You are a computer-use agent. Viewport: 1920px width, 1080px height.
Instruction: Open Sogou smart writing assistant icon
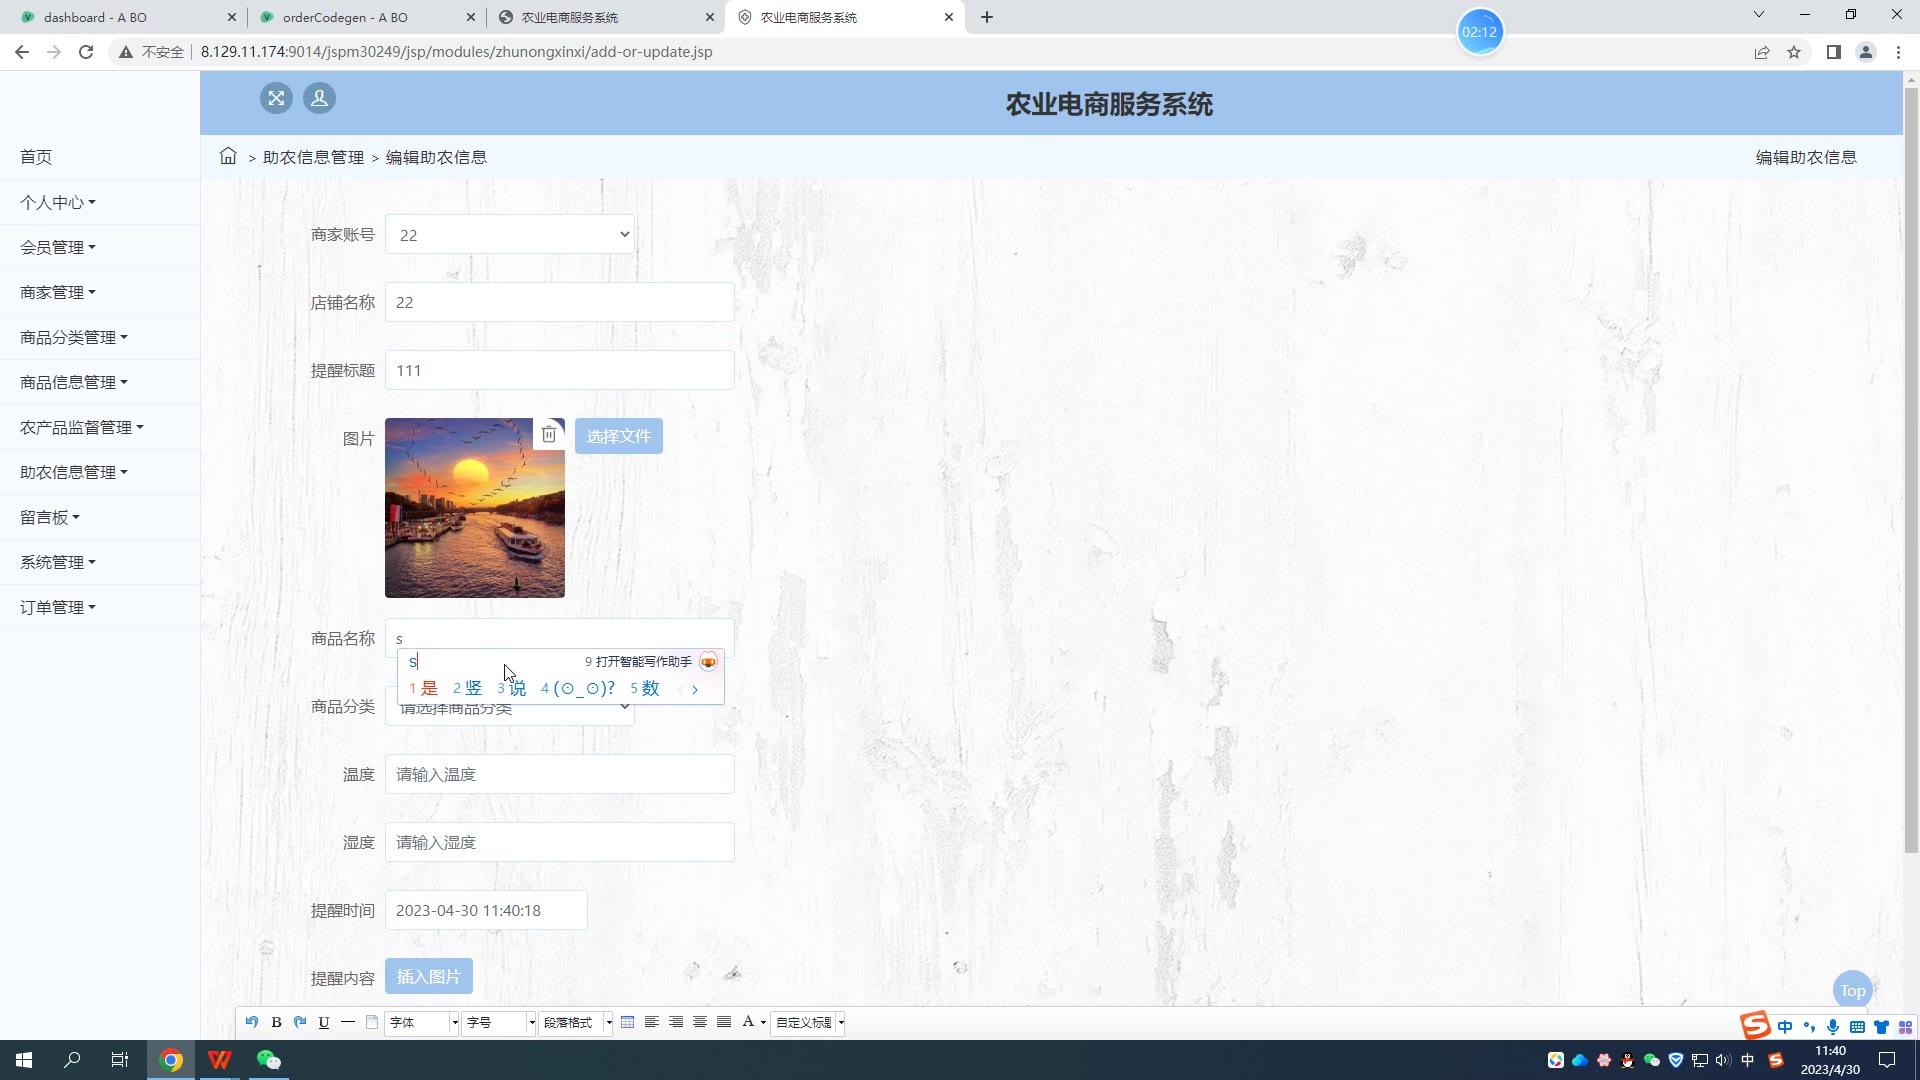[708, 662]
